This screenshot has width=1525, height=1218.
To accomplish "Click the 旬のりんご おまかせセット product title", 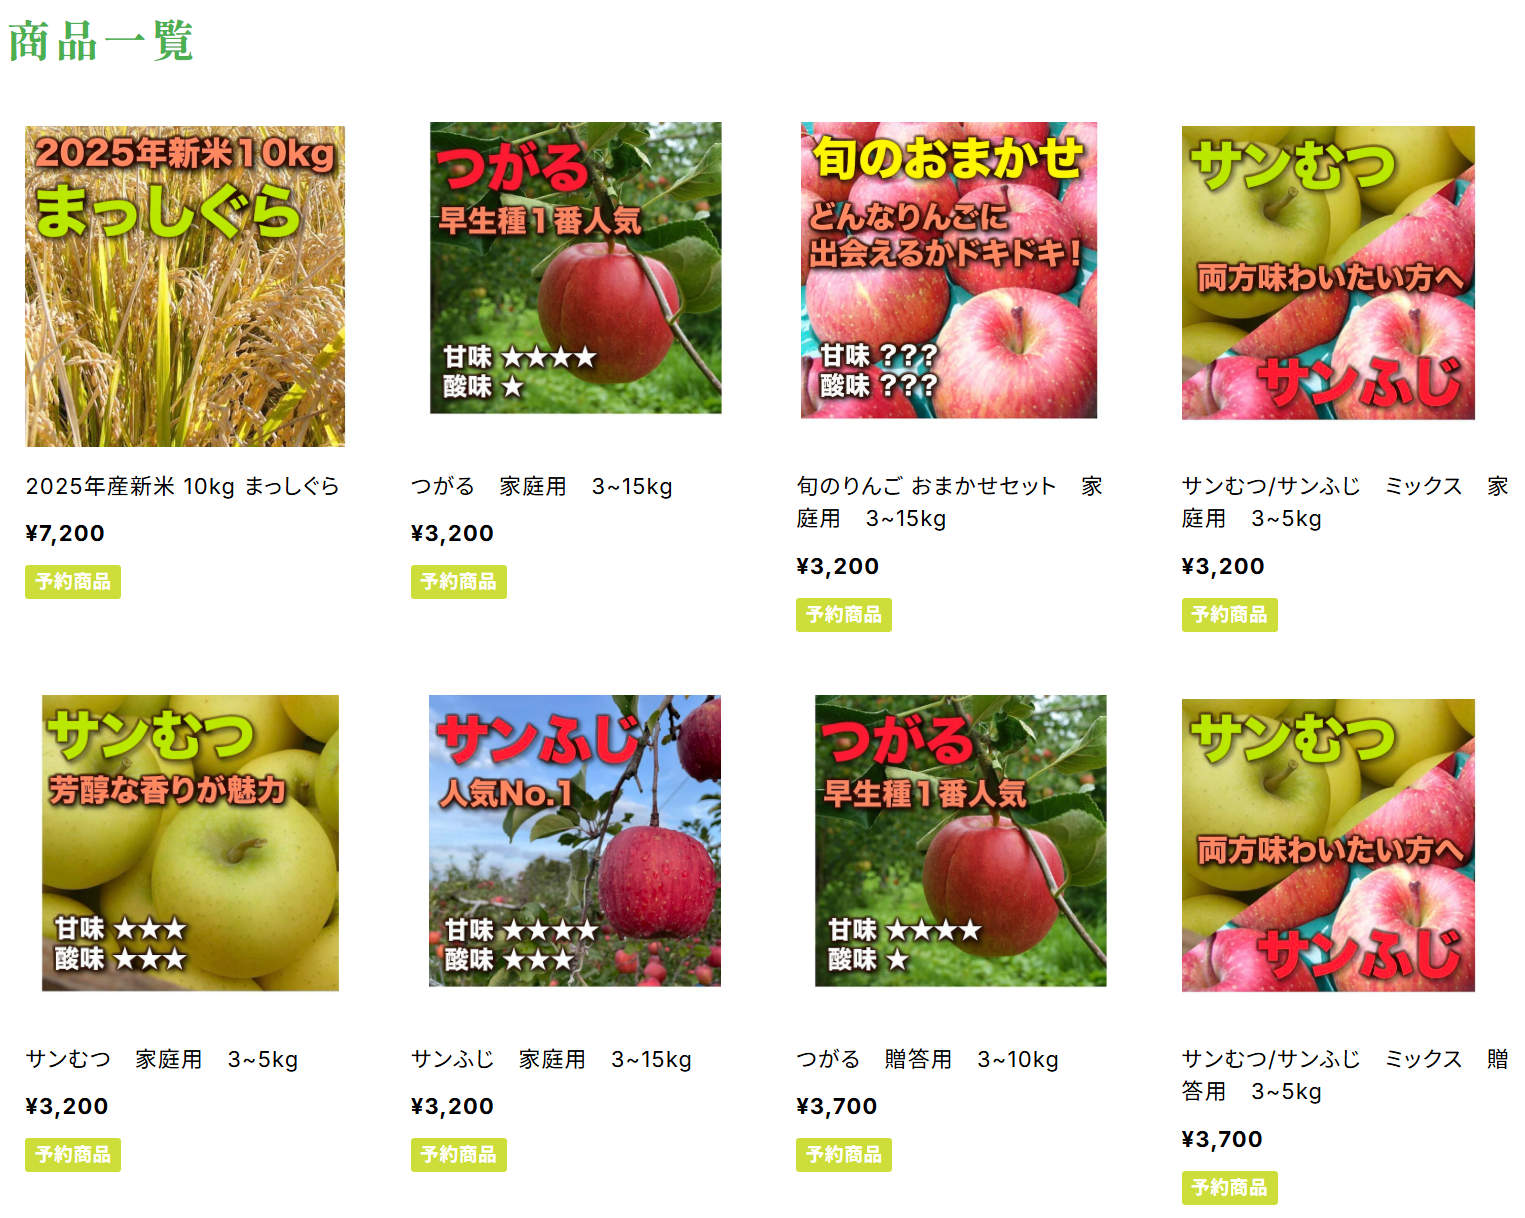I will tap(950, 502).
